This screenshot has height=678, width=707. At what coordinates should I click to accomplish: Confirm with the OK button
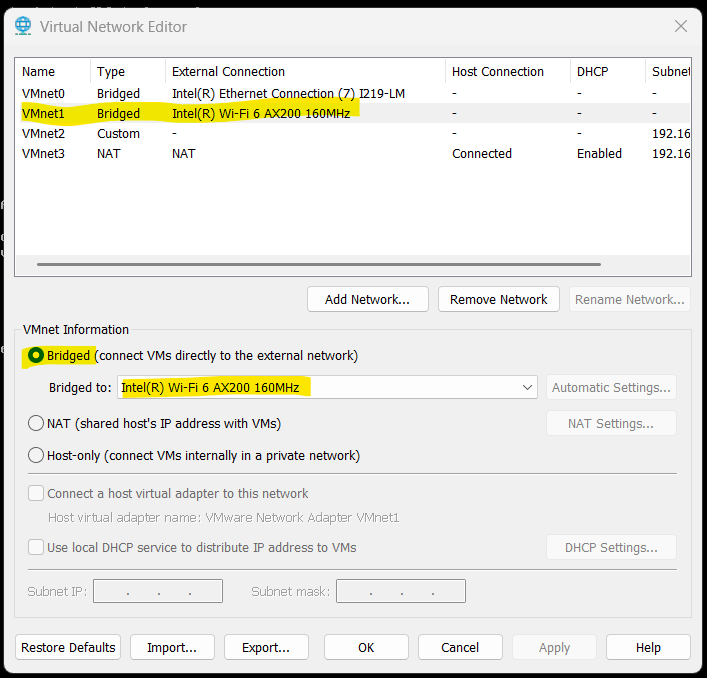coord(366,647)
